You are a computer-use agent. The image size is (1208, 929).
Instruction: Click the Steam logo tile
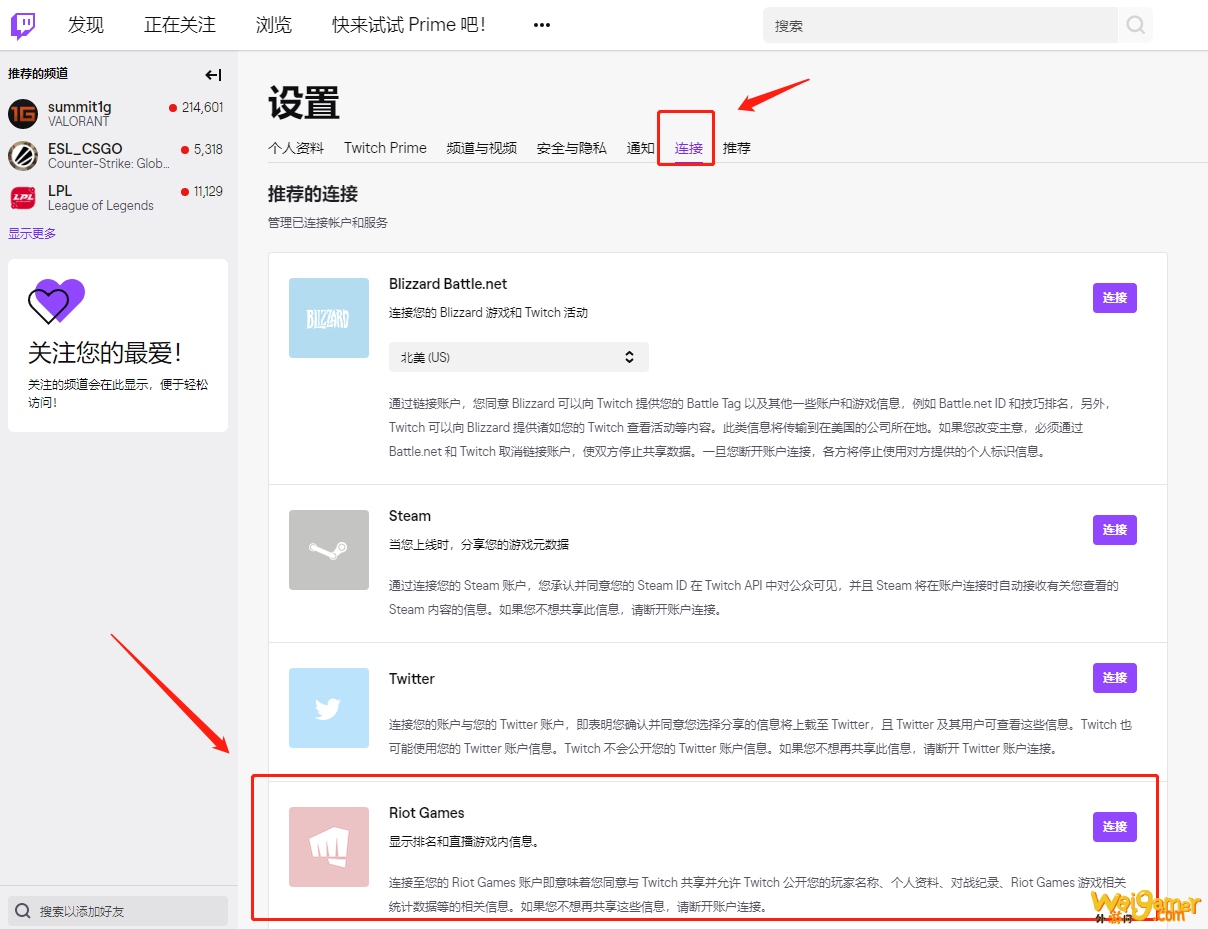pos(329,550)
